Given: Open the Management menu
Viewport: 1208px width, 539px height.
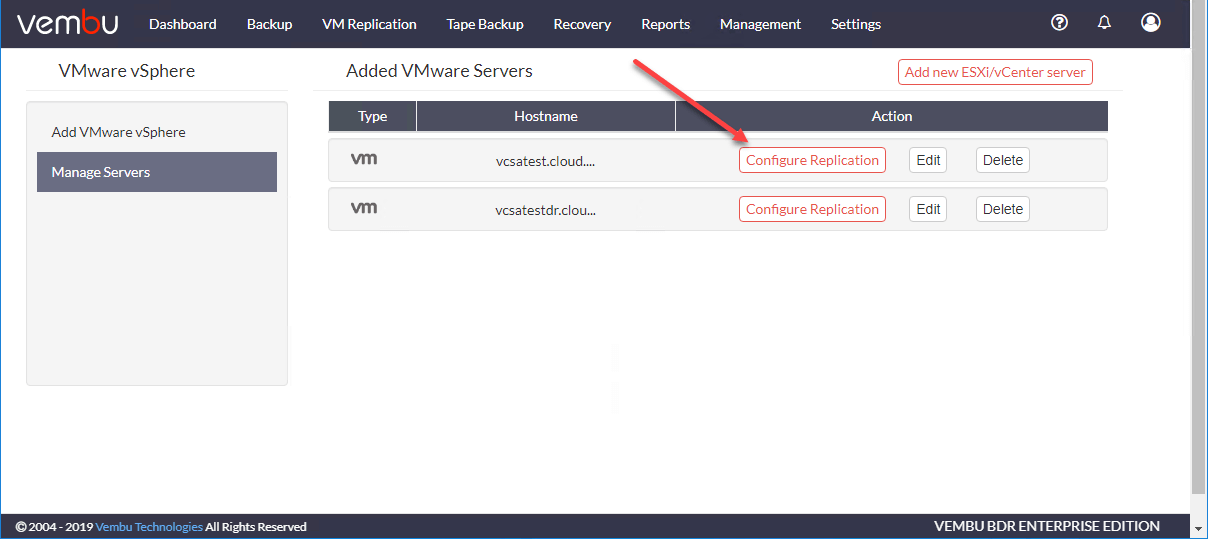Looking at the screenshot, I should click(760, 24).
